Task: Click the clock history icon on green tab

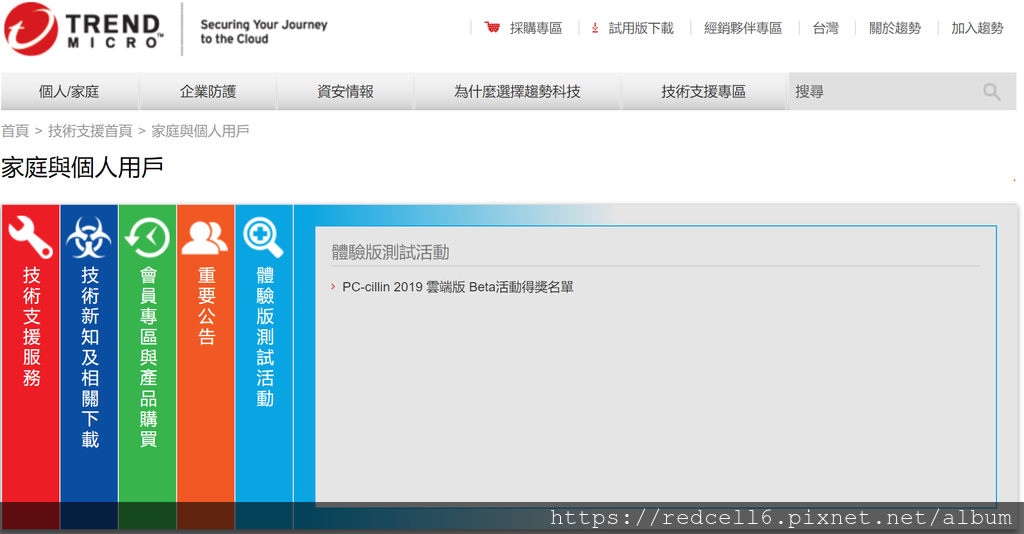Action: 147,237
